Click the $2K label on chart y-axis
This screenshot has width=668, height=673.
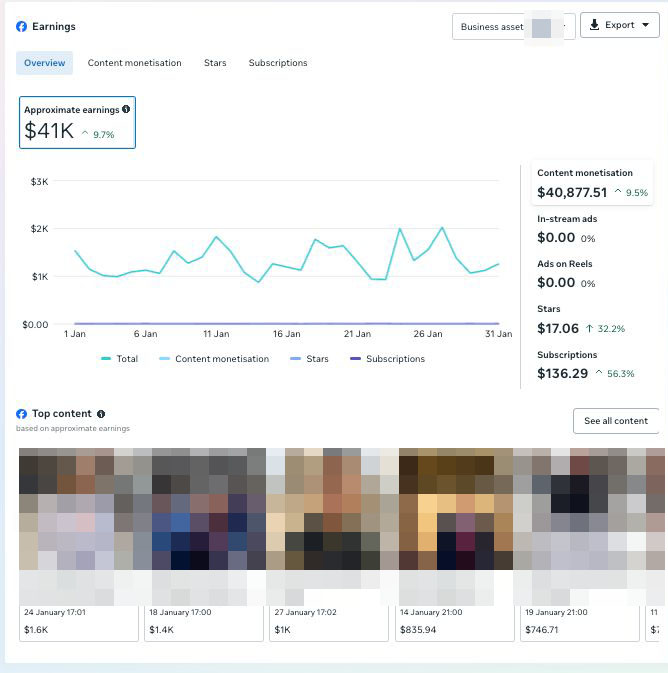39,229
